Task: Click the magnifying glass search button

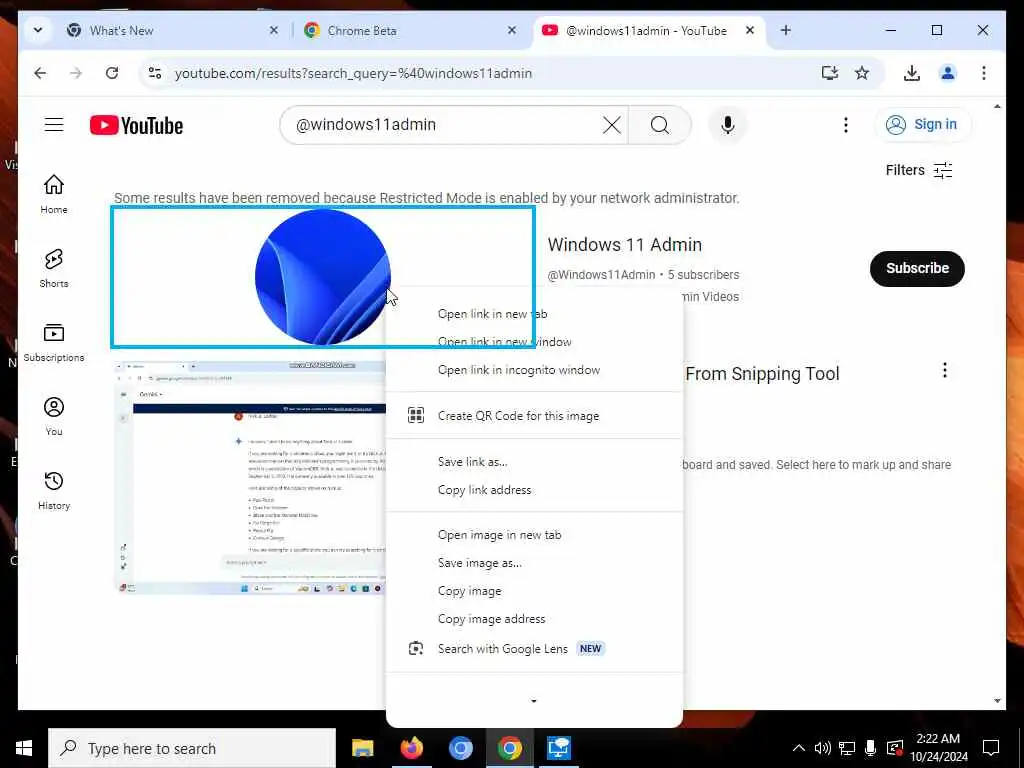Action: [660, 125]
